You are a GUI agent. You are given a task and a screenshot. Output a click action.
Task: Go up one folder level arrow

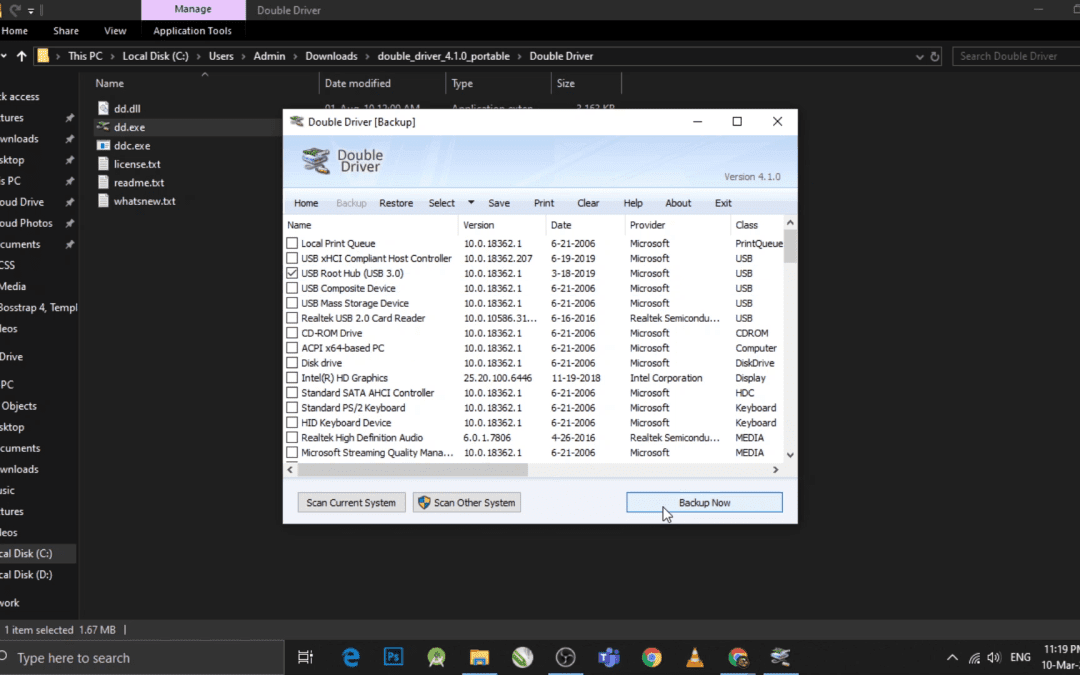pyautogui.click(x=21, y=56)
